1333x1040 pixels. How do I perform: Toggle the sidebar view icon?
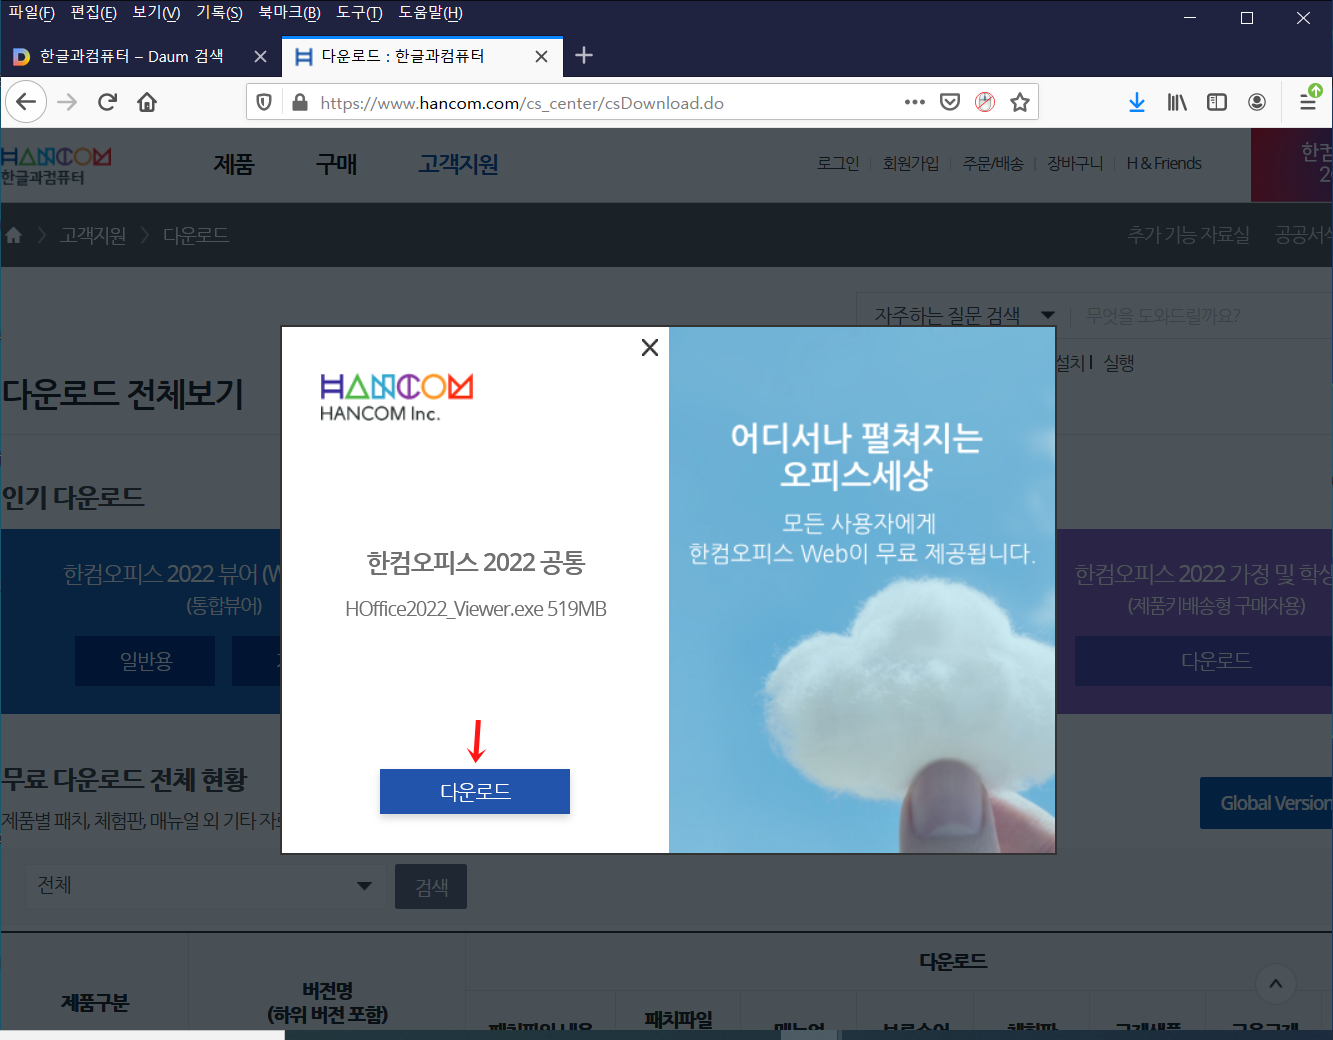click(x=1217, y=102)
